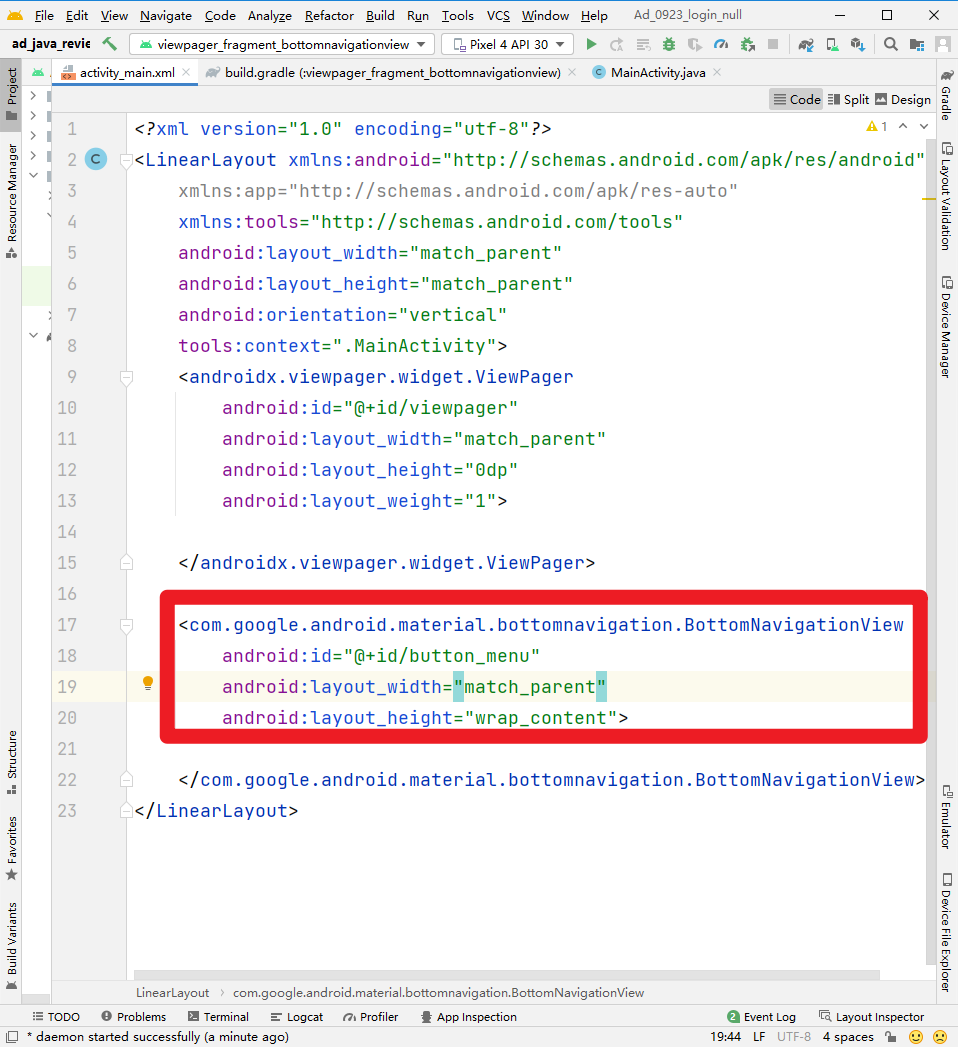This screenshot has height=1047, width=958.
Task: Toggle tool windows quick access button
Action: click(x=11, y=1036)
